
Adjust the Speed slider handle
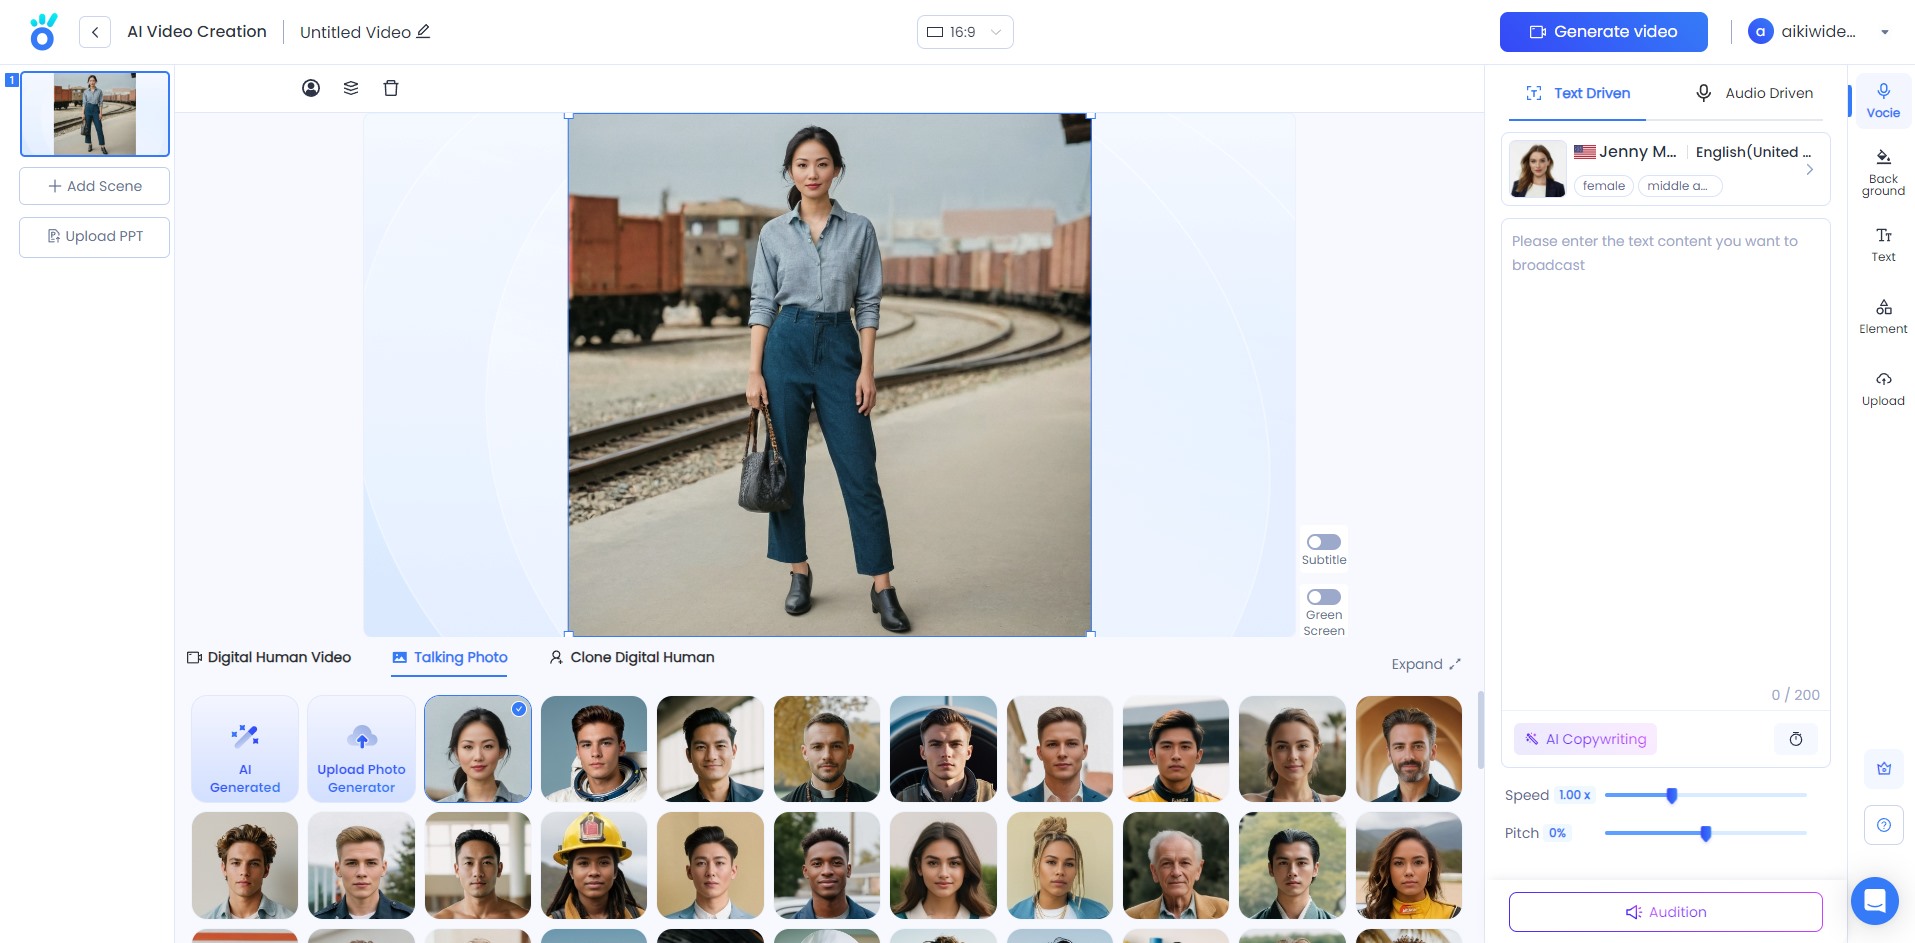coord(1671,795)
